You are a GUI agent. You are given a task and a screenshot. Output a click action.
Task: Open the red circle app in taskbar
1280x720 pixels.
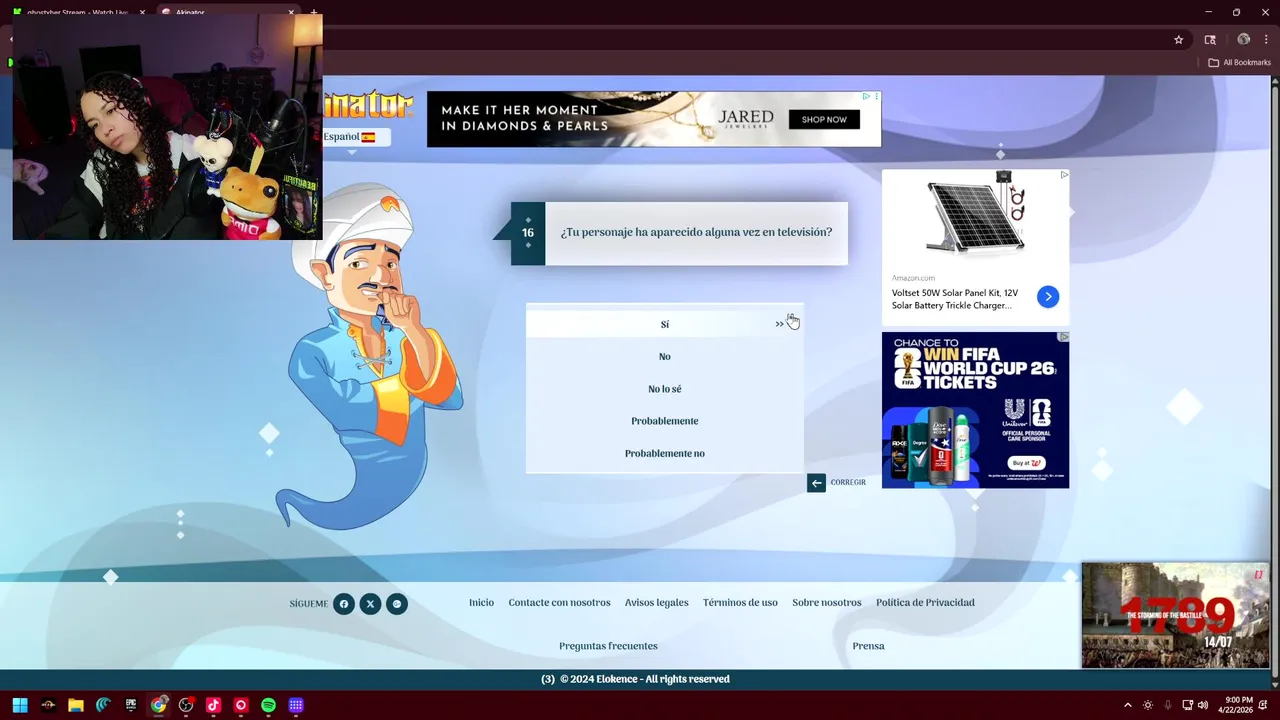241,705
